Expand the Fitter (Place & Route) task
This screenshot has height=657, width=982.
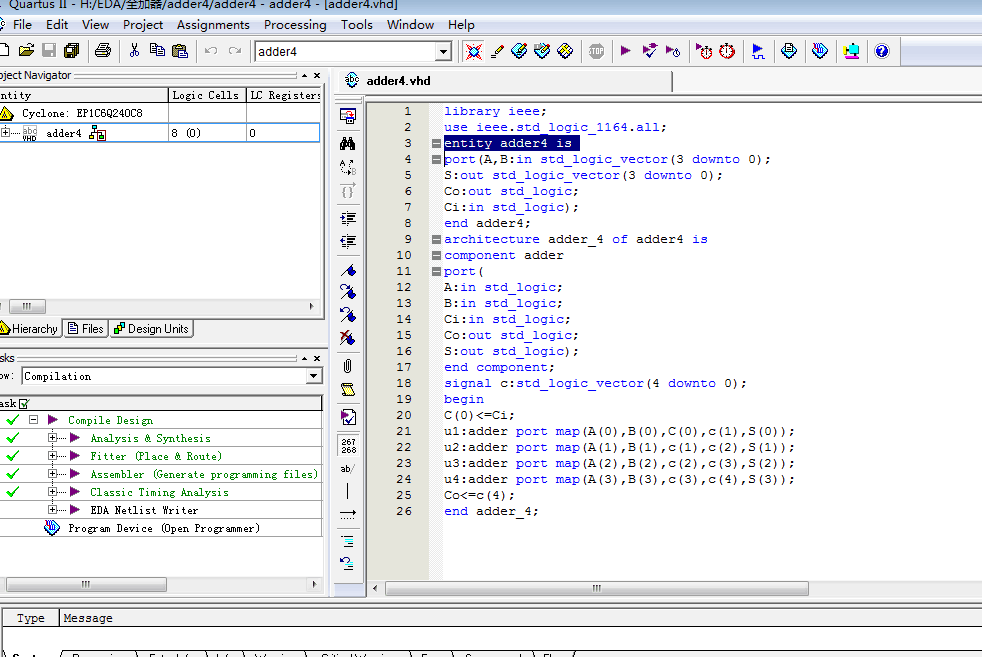pos(53,456)
